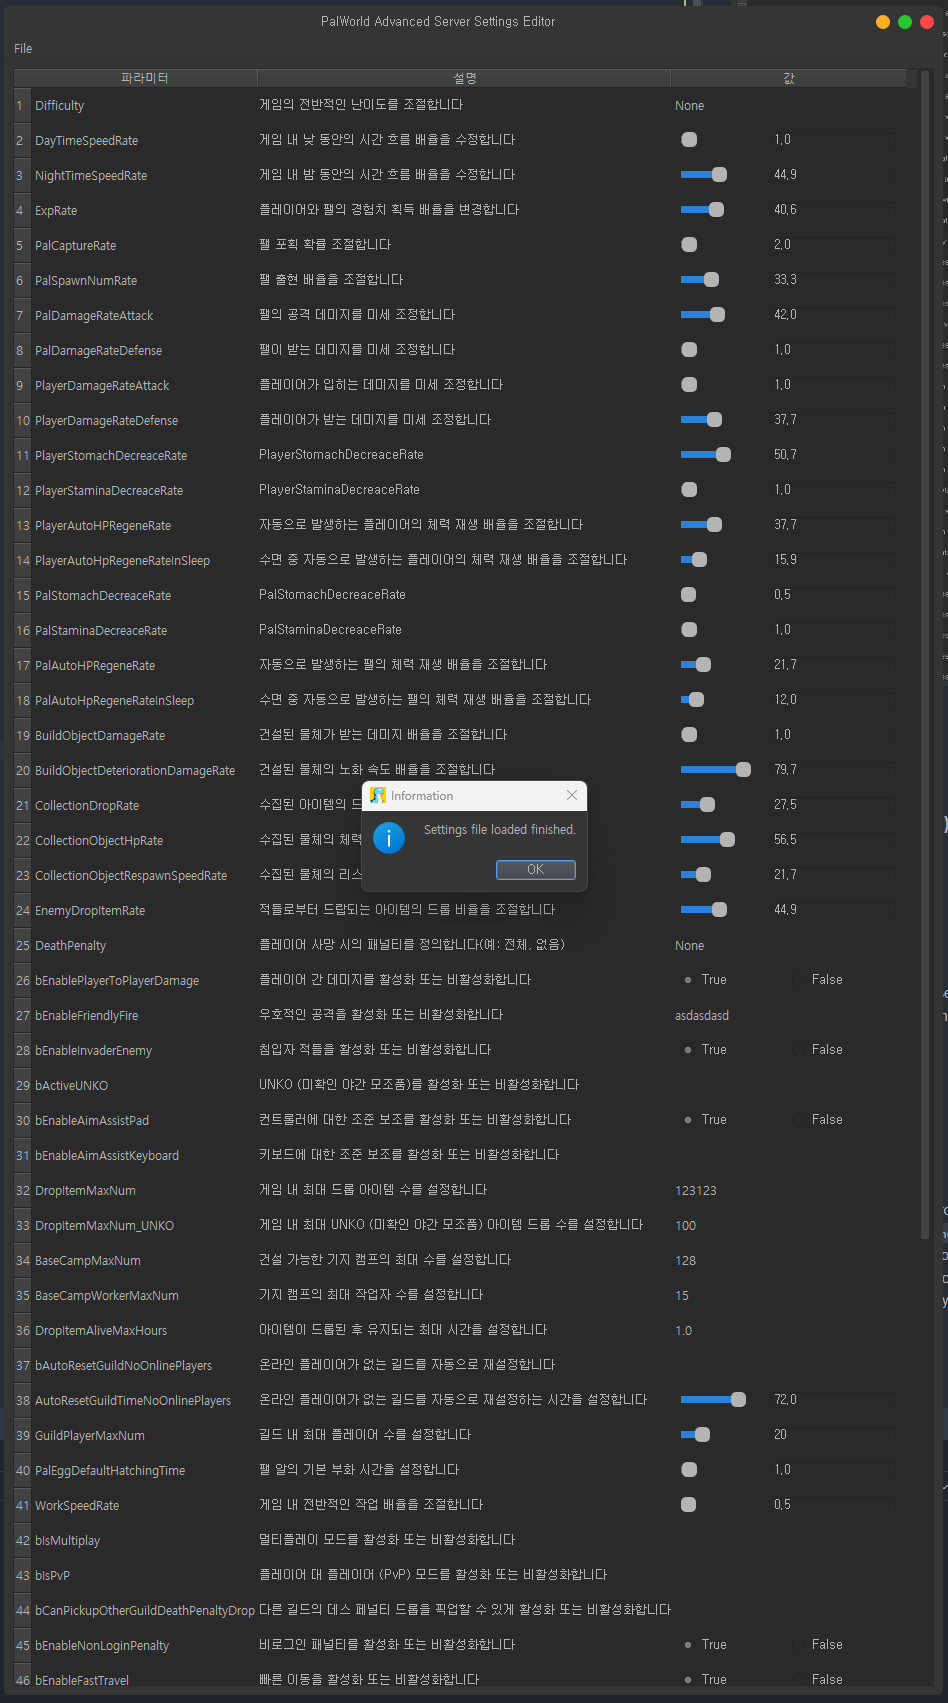Click the DropItemAliveMaxHours value 1.0

click(x=684, y=1331)
